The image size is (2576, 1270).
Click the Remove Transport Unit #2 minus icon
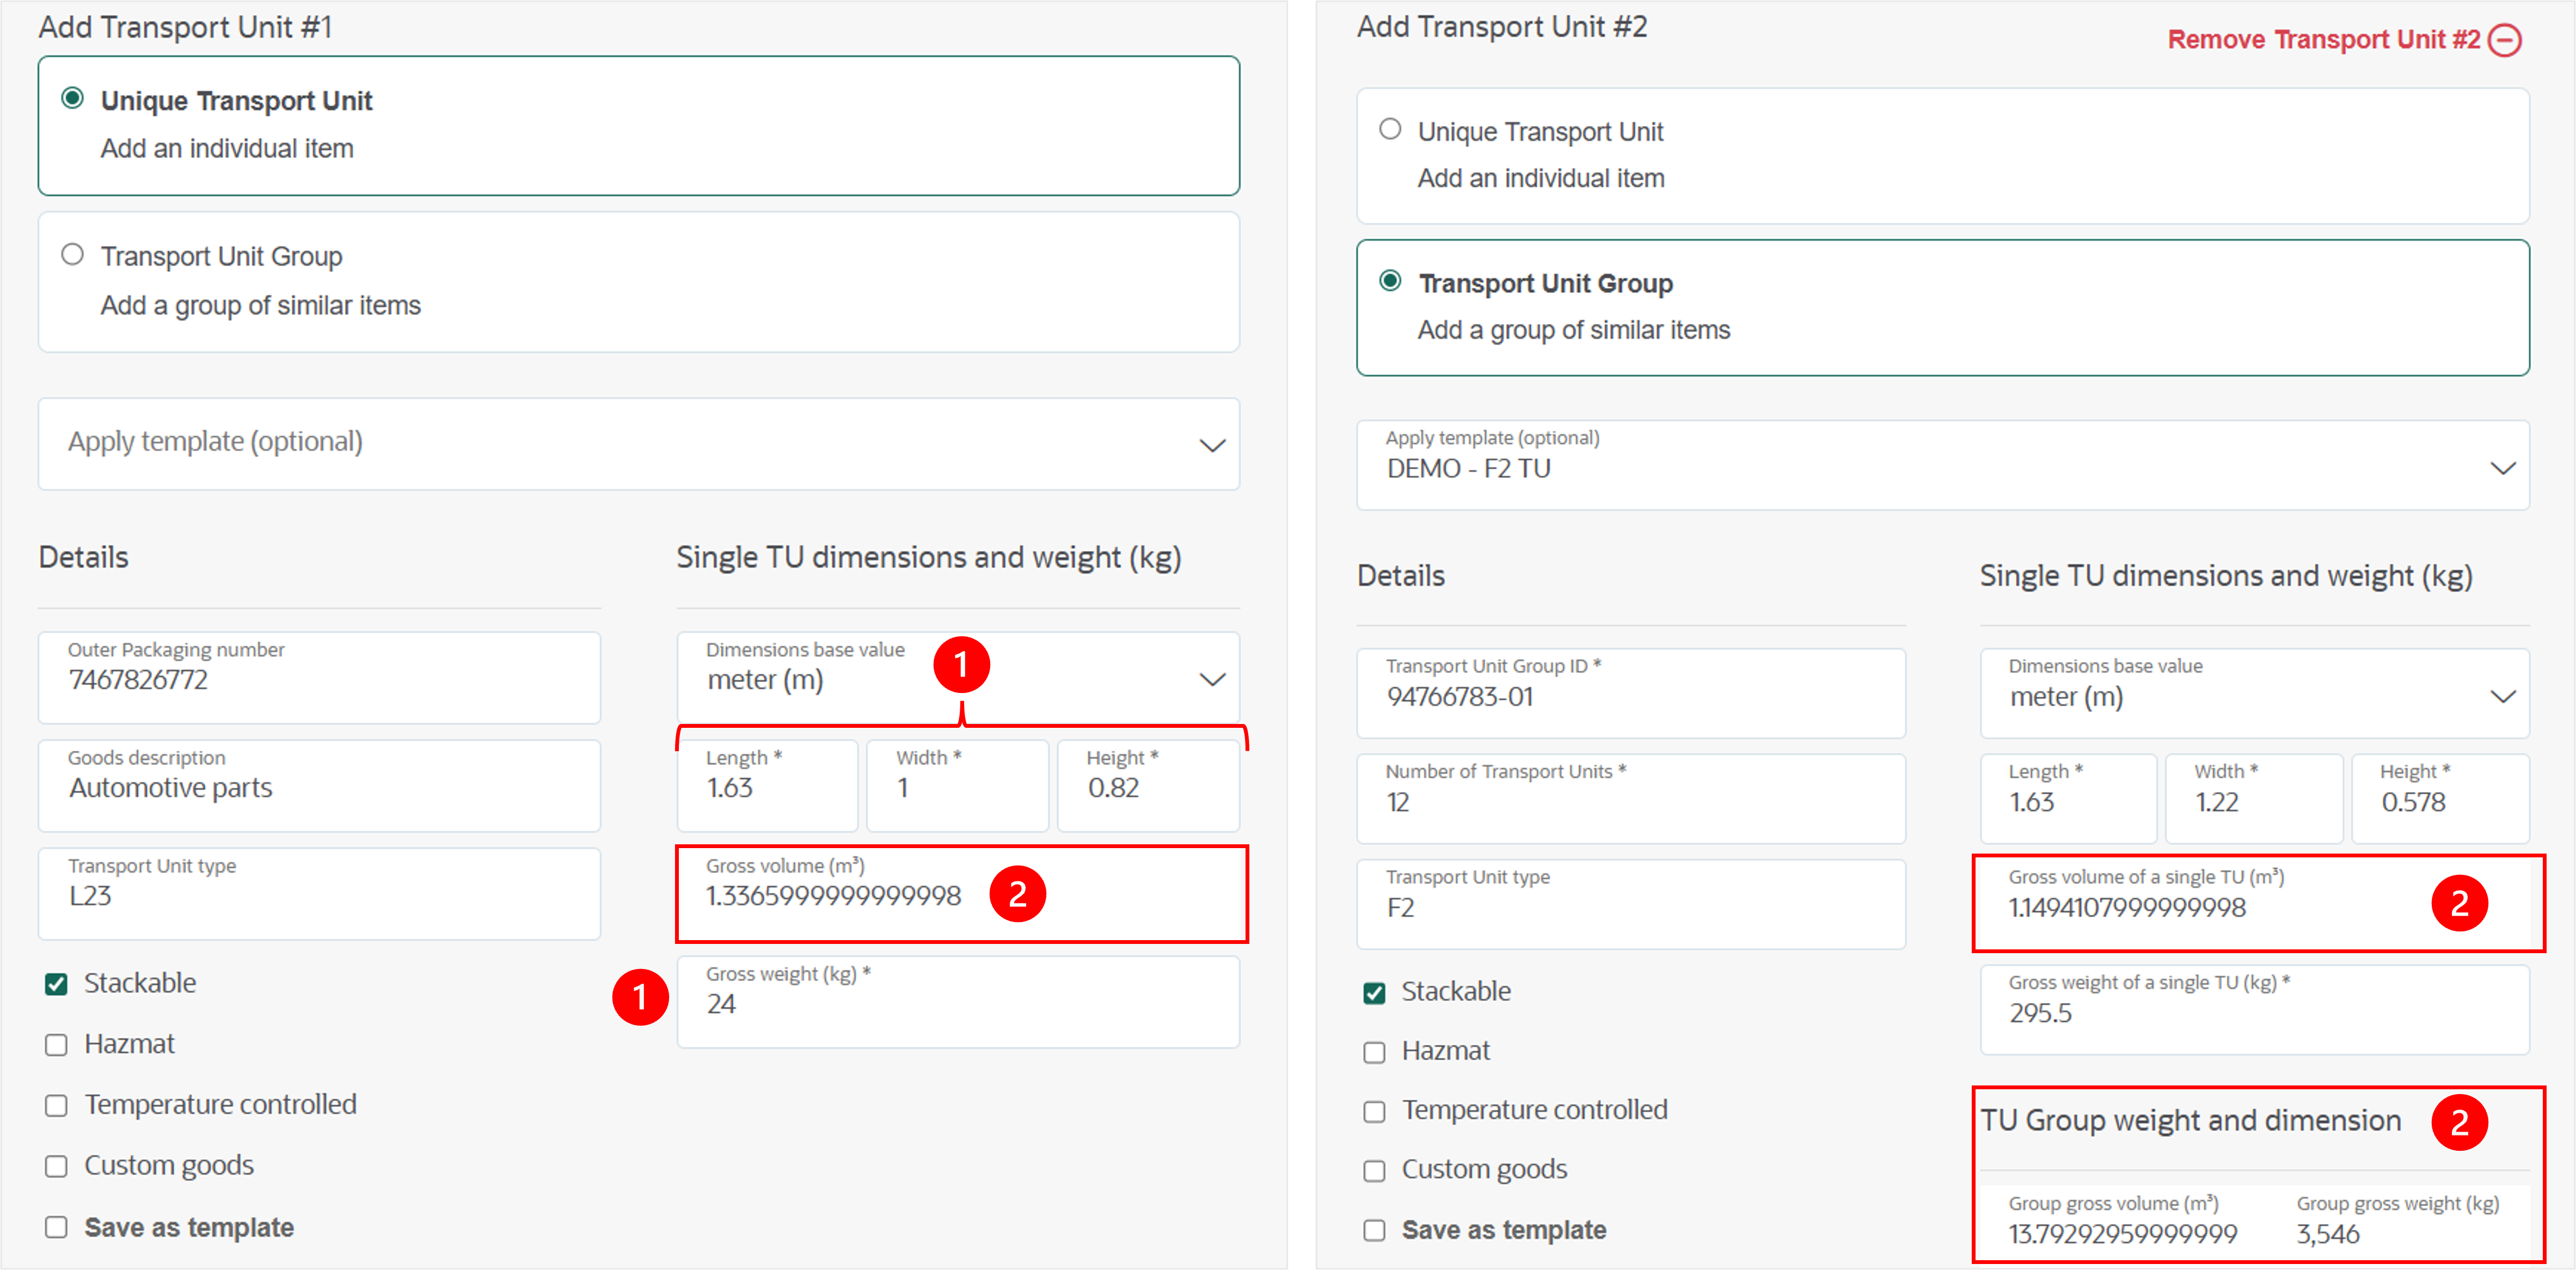(x=2505, y=40)
